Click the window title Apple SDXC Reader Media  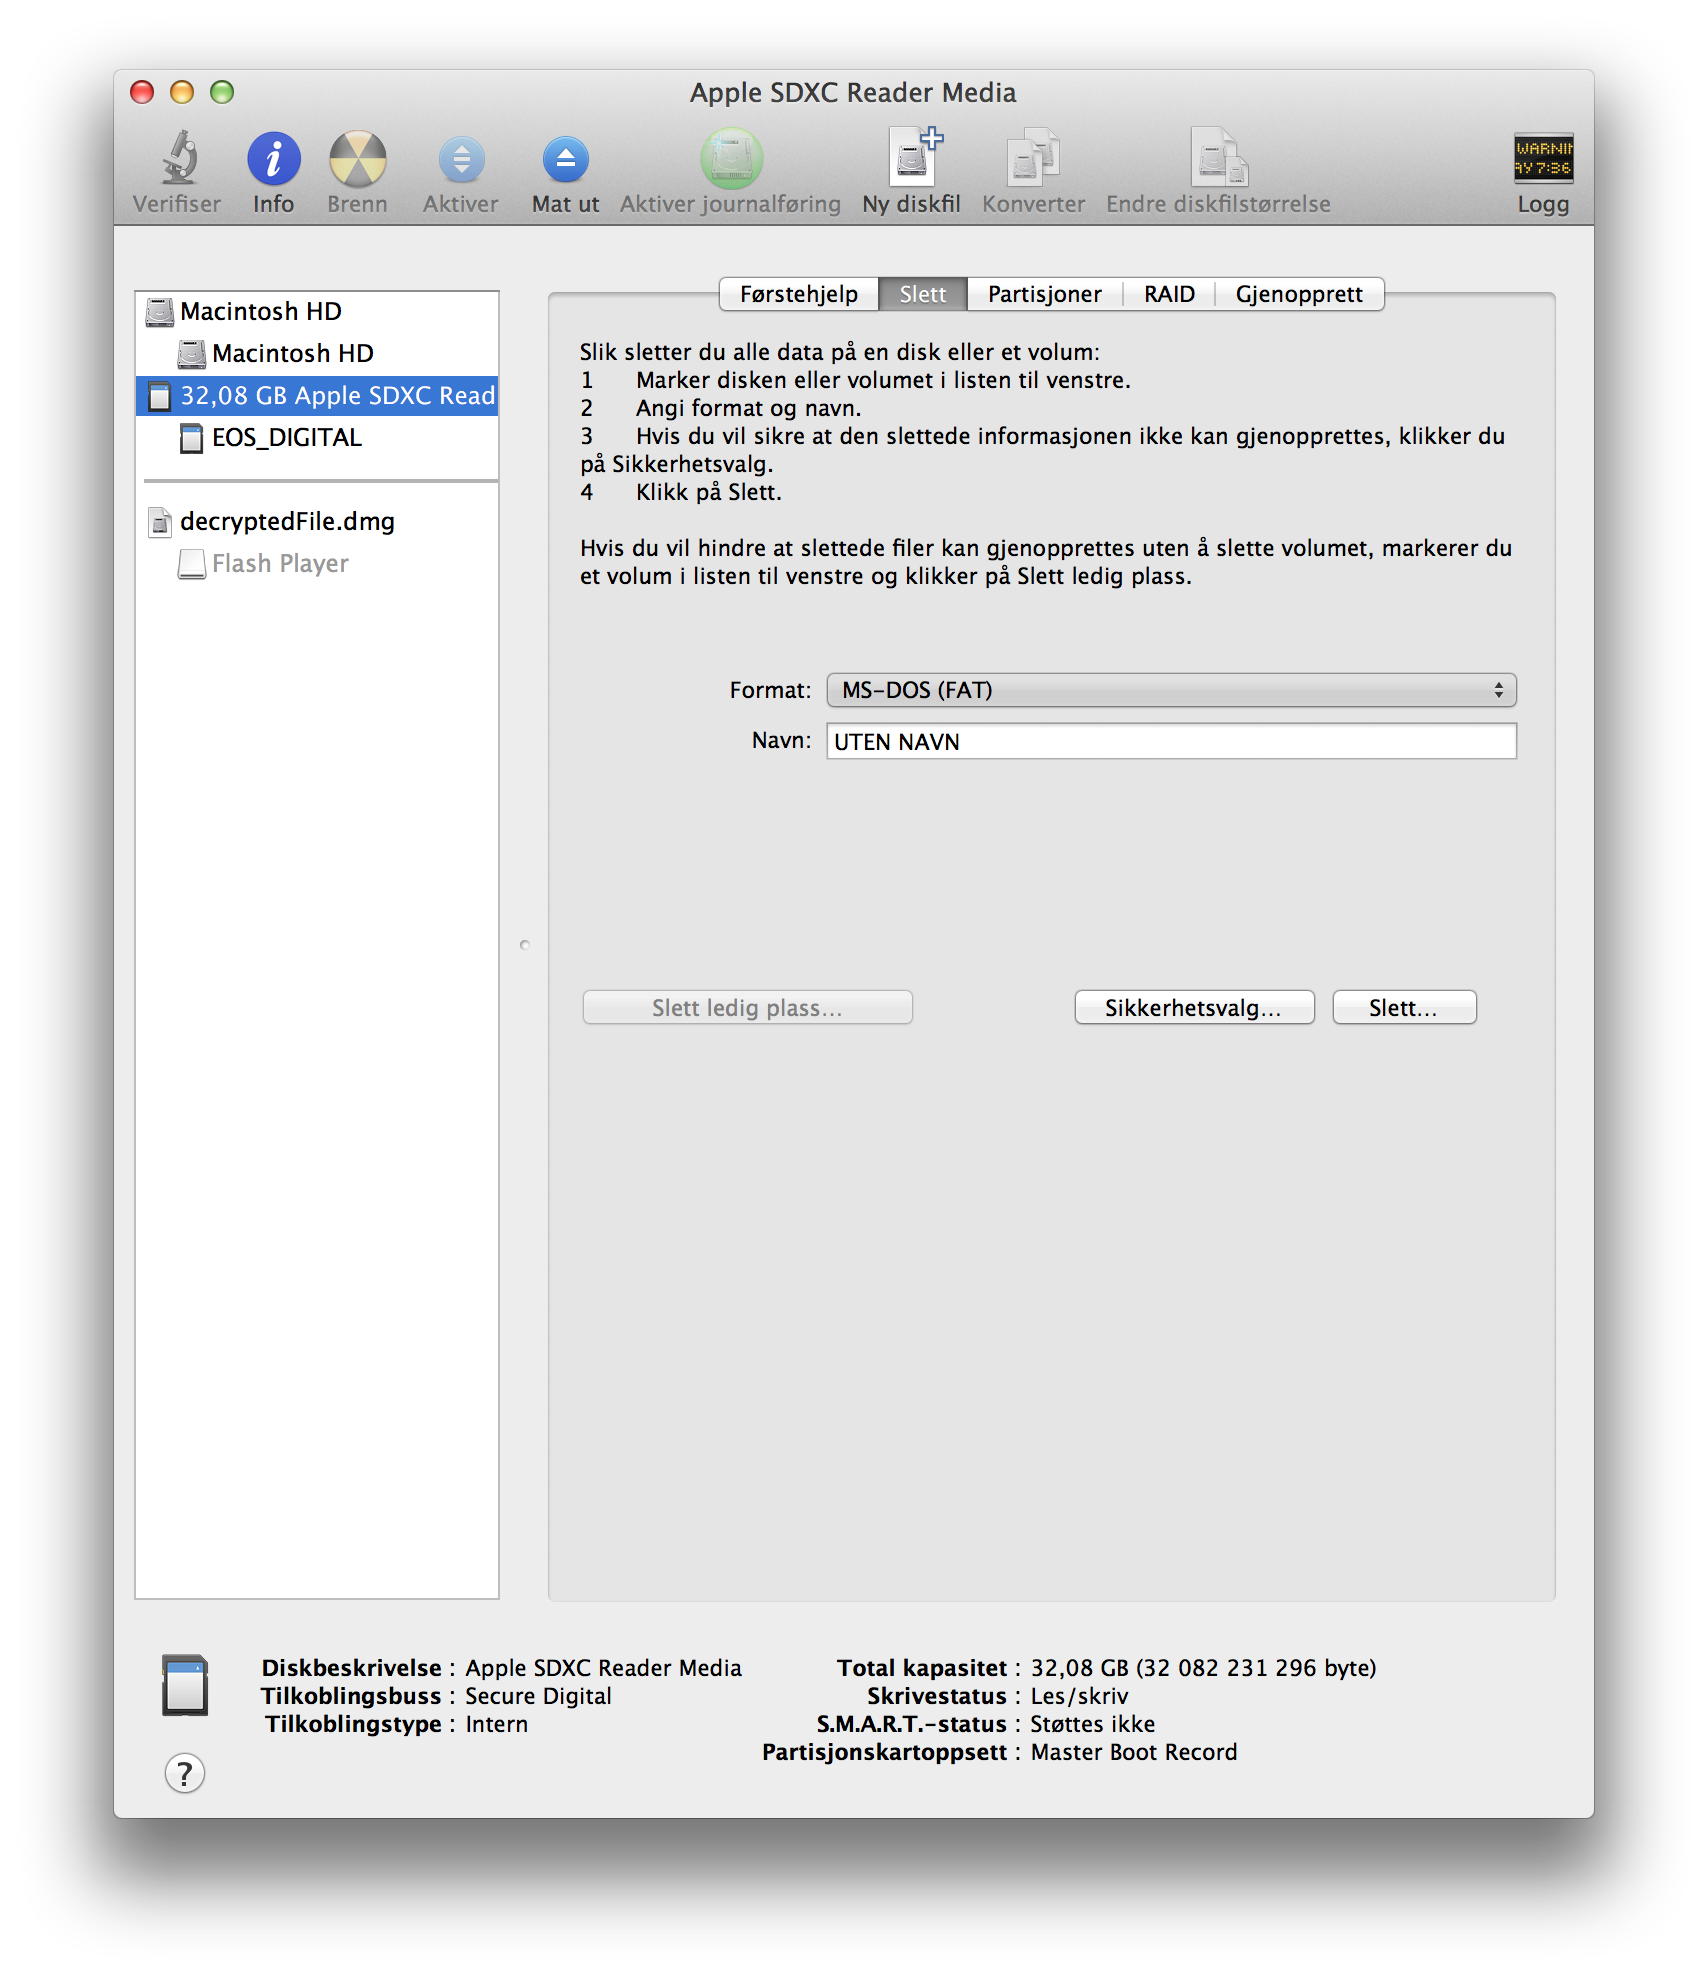(x=853, y=92)
